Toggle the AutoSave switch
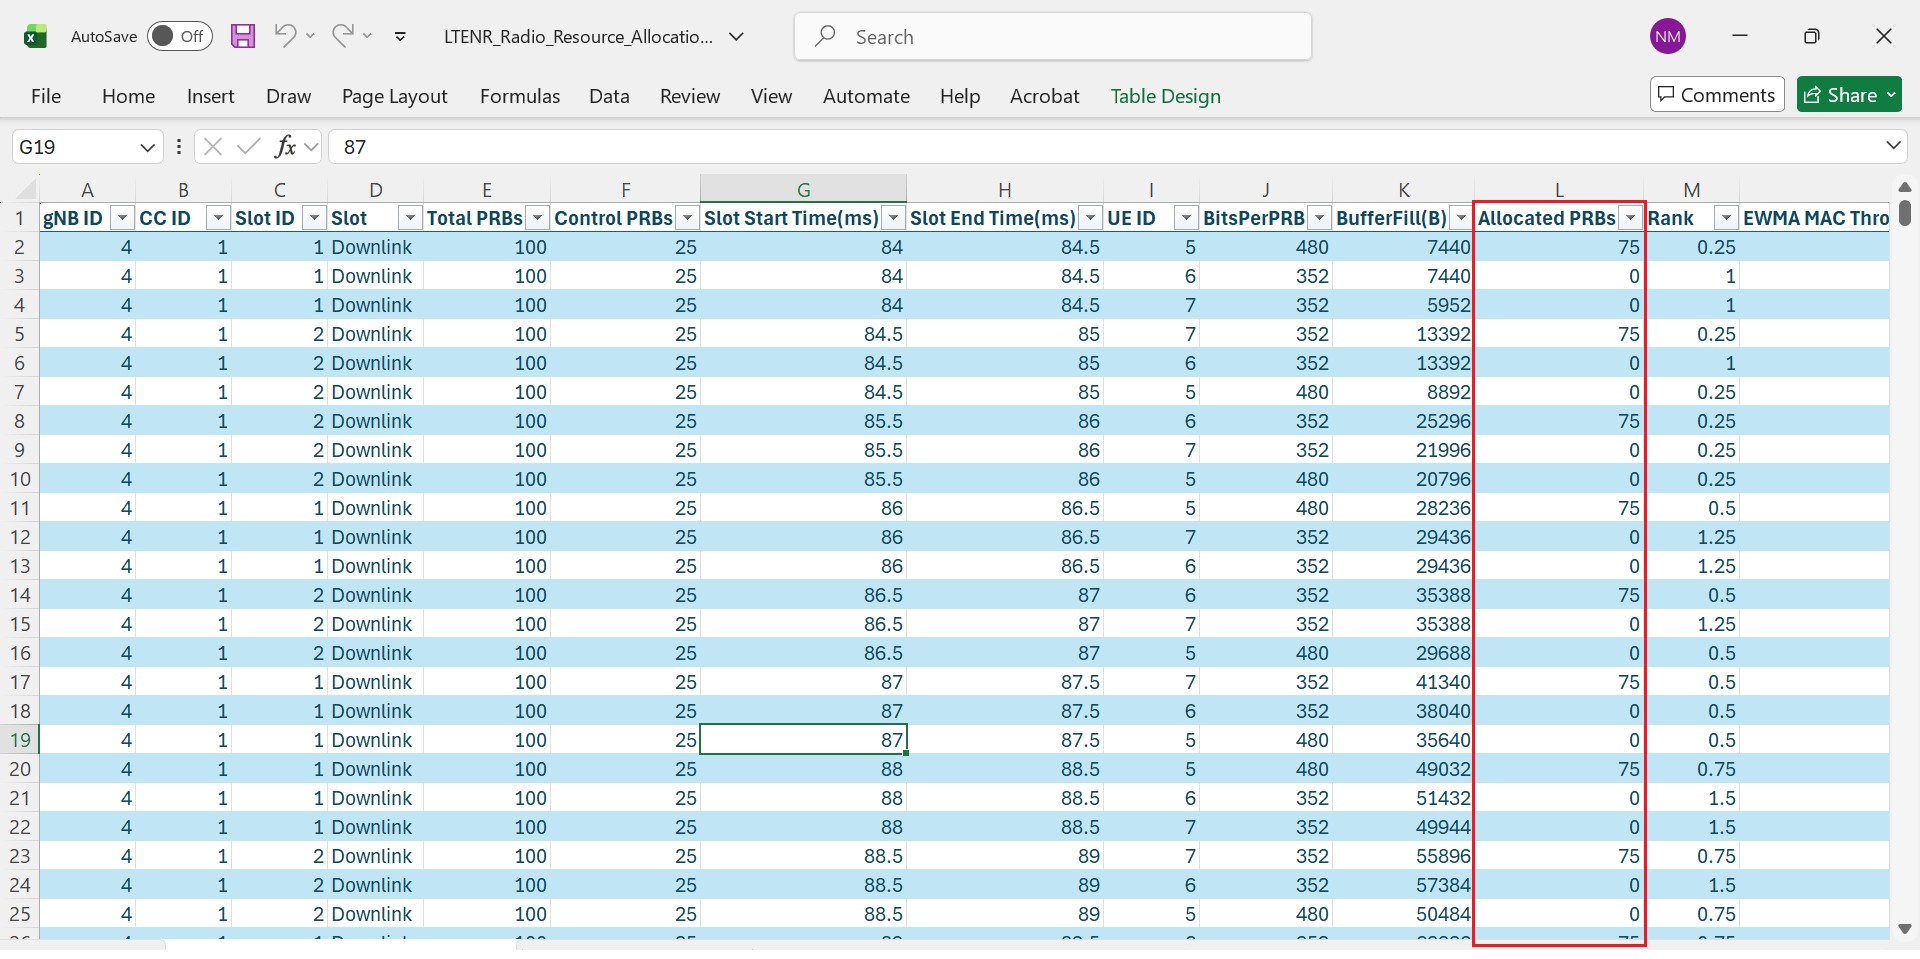The width and height of the screenshot is (1920, 959). [180, 36]
